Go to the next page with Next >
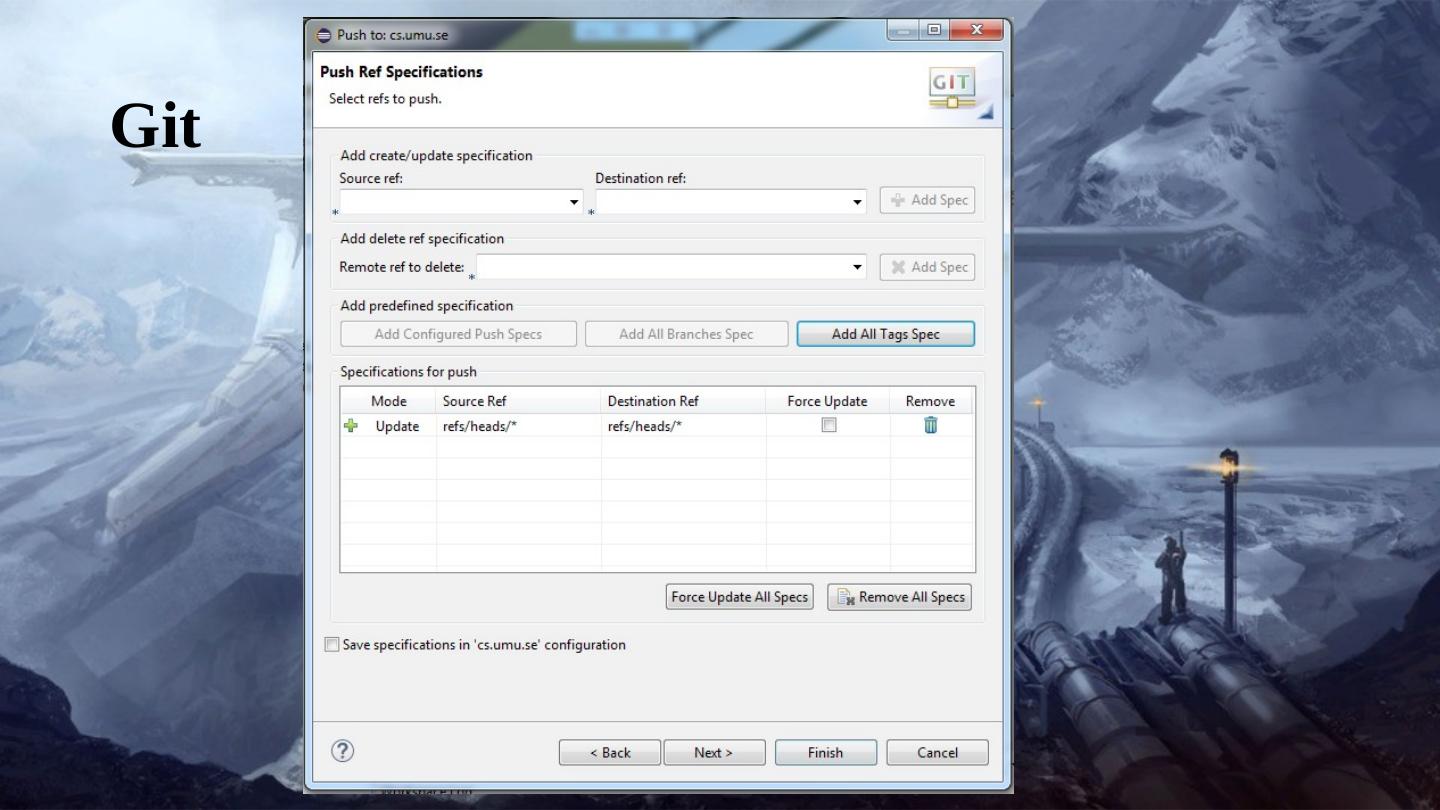The image size is (1440, 810). pos(714,753)
